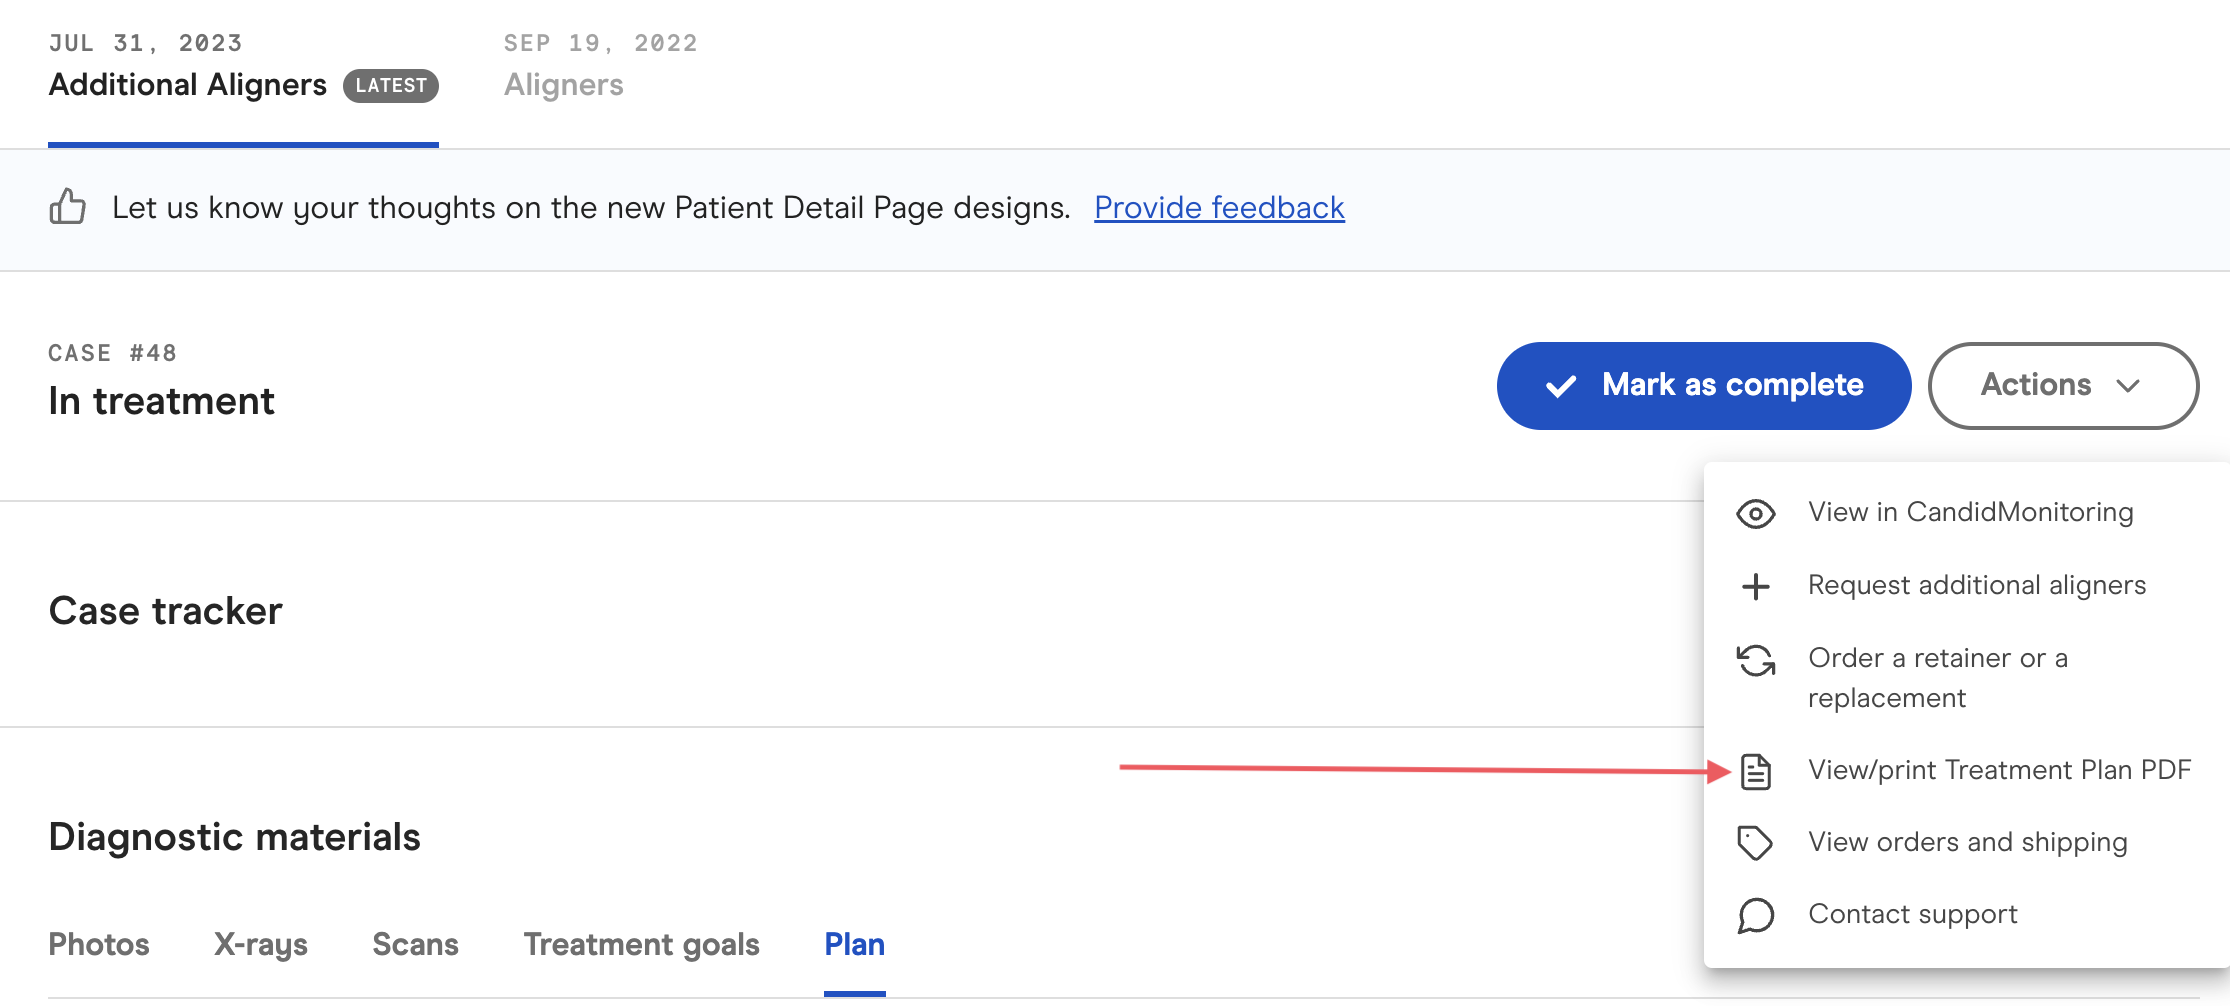Open the Sep 19, 2022 Aligners tab
The image size is (2230, 1006).
point(563,84)
